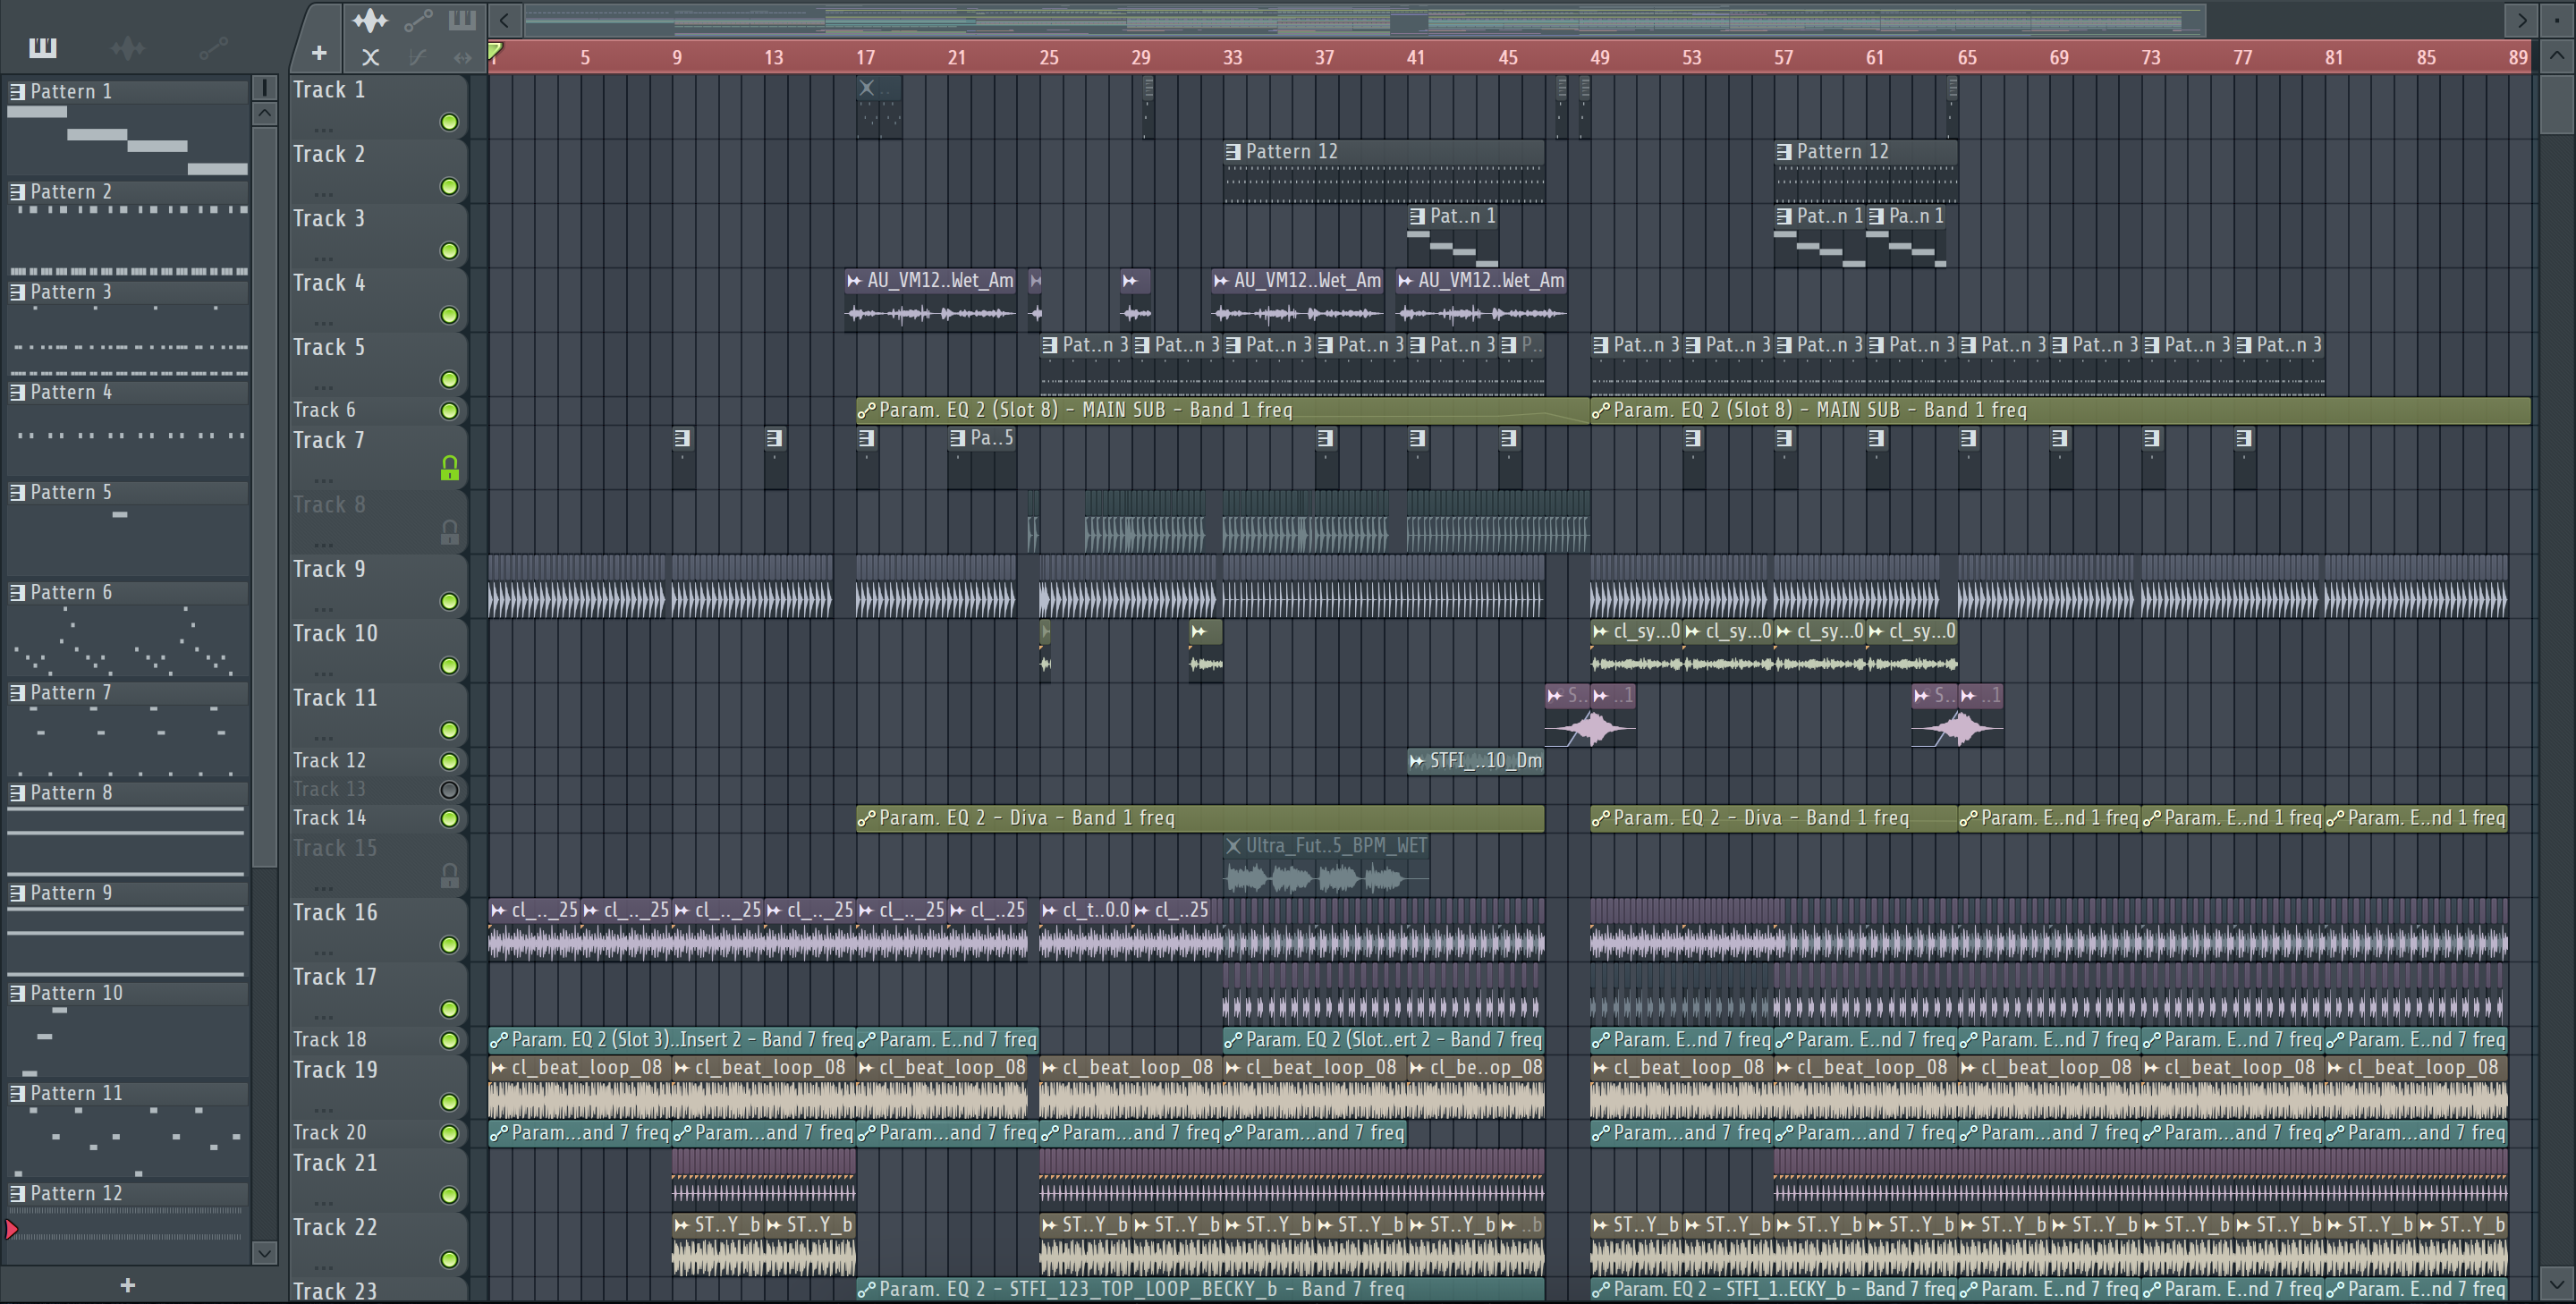The width and height of the screenshot is (2576, 1304).
Task: Select the Track 16 header
Action: [x=378, y=929]
